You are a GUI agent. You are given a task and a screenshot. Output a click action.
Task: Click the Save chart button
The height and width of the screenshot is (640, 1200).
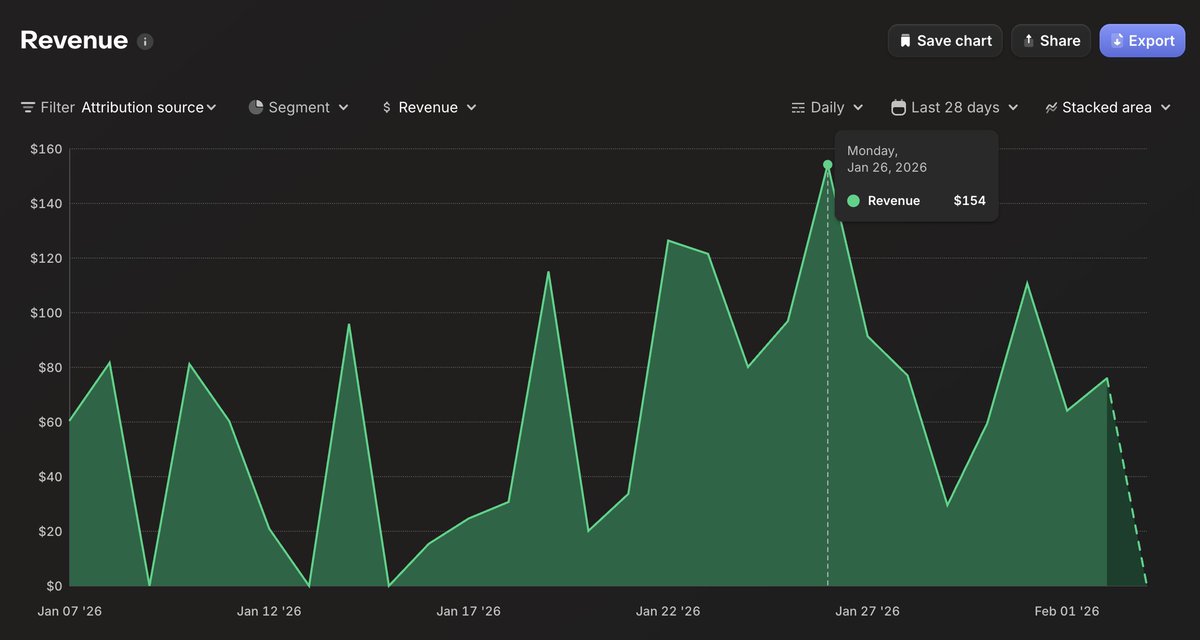(945, 41)
